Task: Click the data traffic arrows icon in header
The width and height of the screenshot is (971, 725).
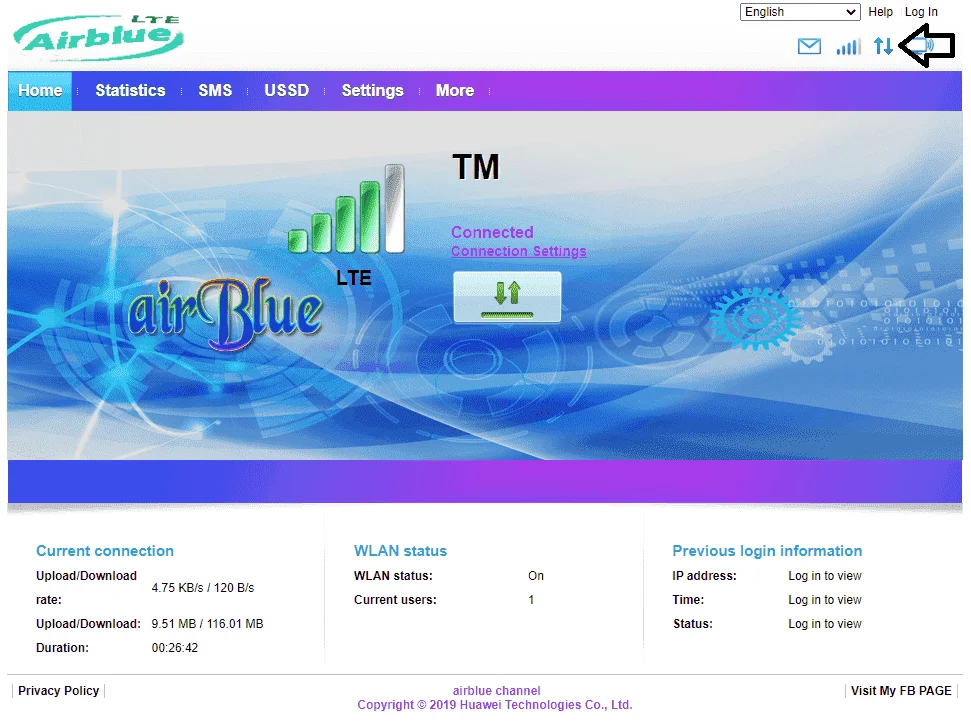Action: (x=883, y=46)
